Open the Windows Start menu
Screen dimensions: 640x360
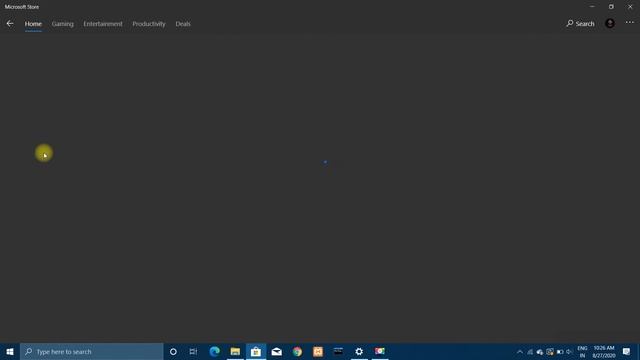10,351
